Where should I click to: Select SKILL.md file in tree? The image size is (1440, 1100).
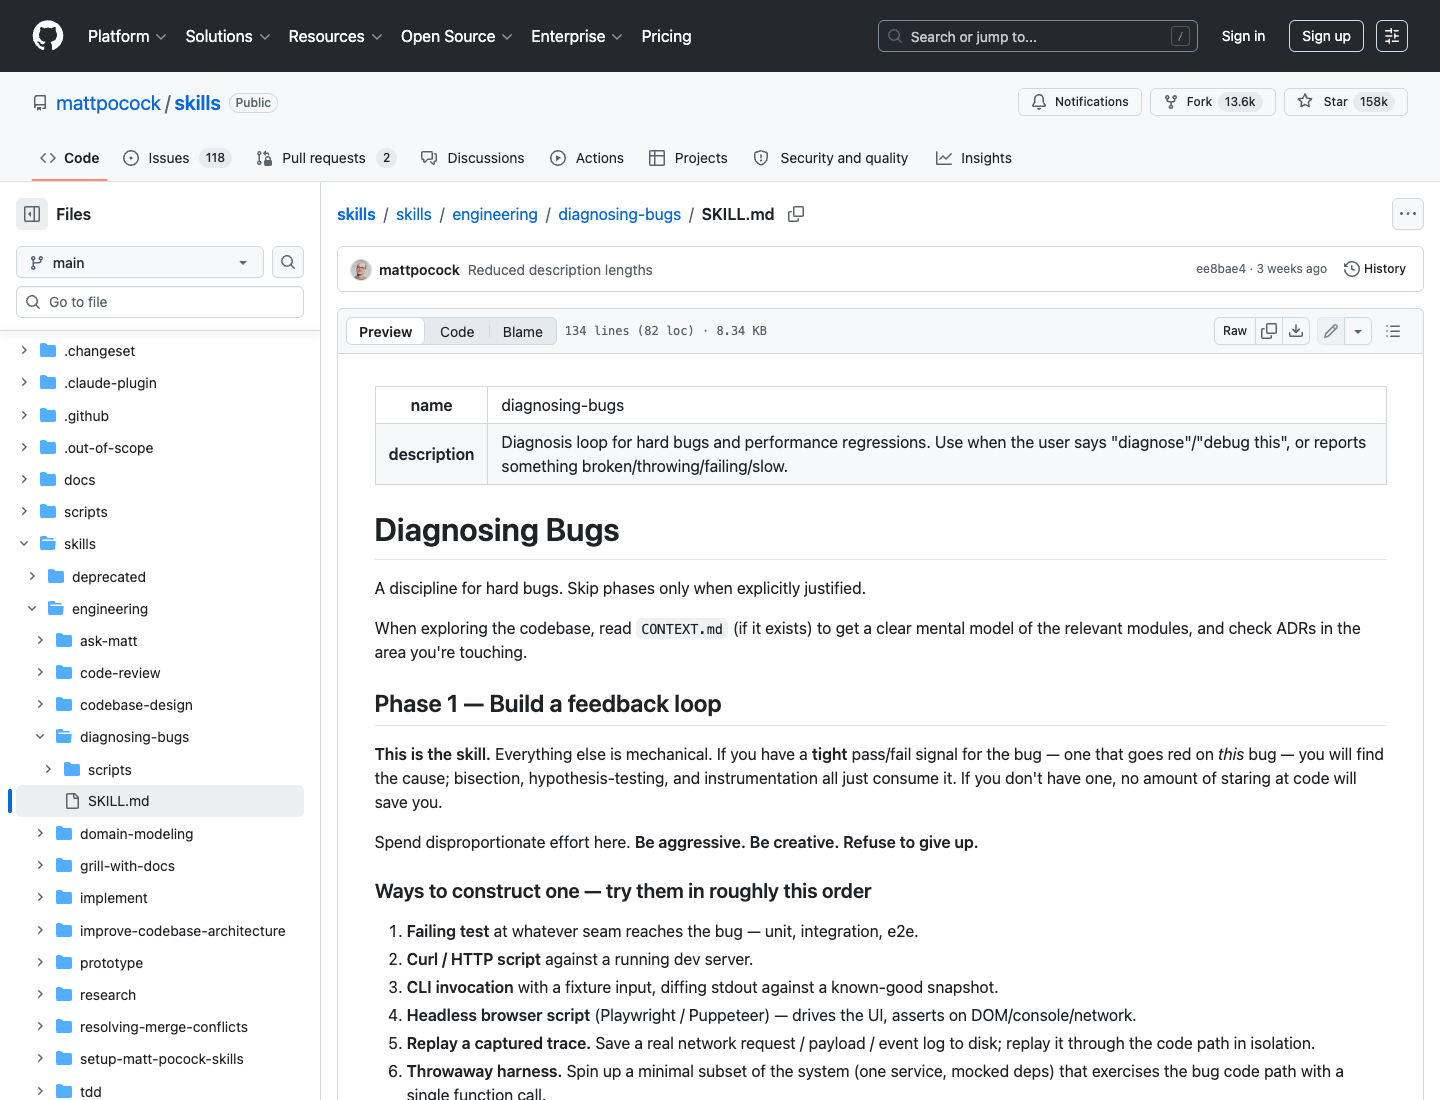point(160,801)
